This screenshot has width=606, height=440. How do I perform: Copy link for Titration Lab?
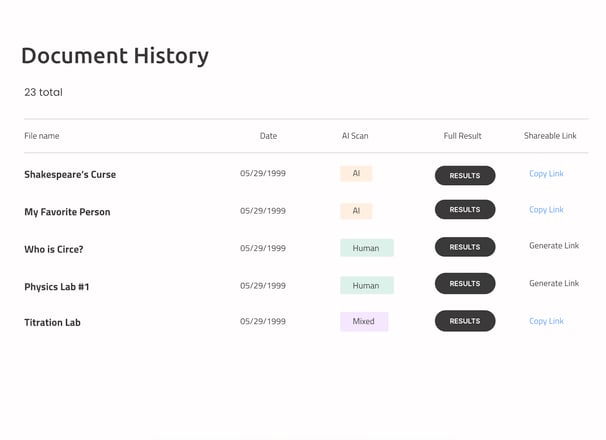tap(546, 321)
